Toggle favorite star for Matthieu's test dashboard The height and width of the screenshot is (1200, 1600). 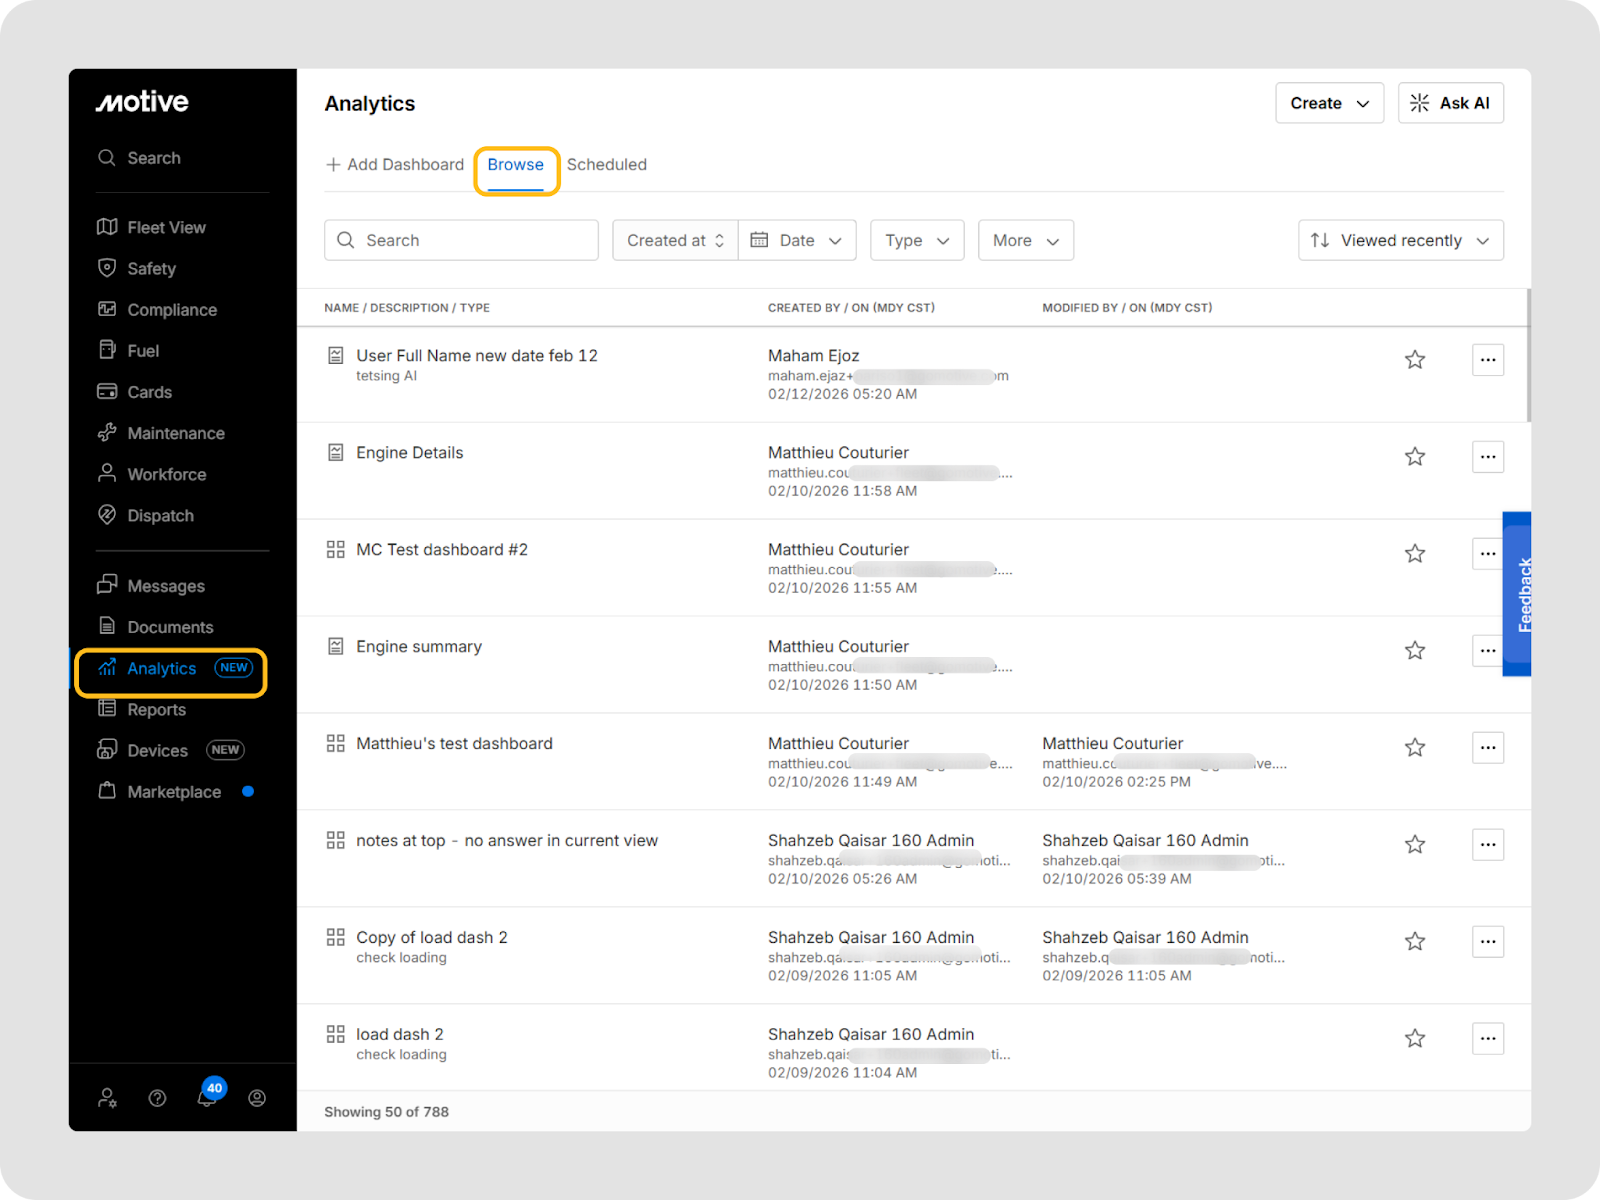[x=1414, y=748]
